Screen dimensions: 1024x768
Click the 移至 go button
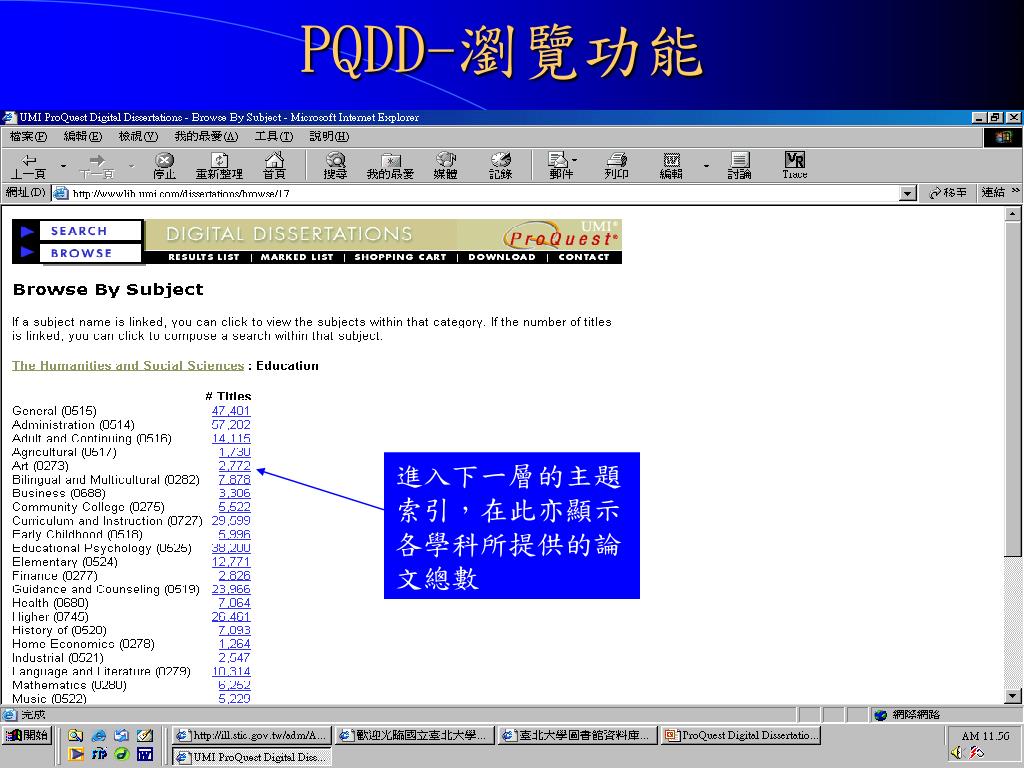pyautogui.click(x=948, y=193)
